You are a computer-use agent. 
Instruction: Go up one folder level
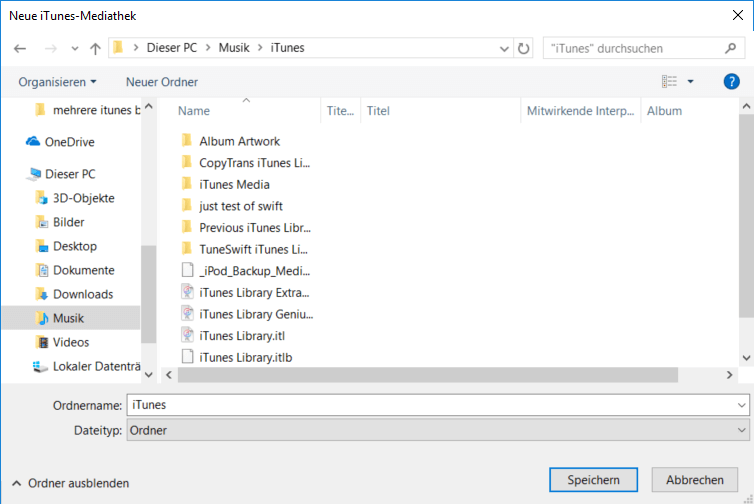(x=95, y=49)
